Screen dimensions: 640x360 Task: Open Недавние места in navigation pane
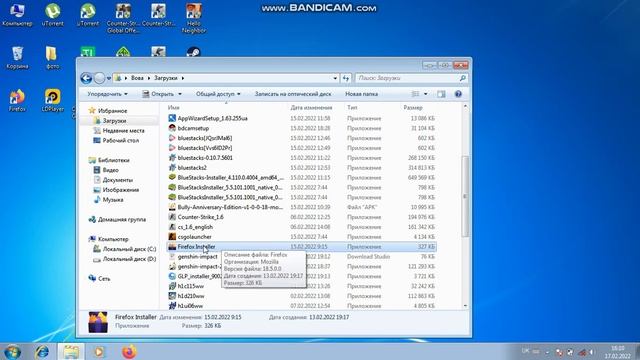(123, 131)
